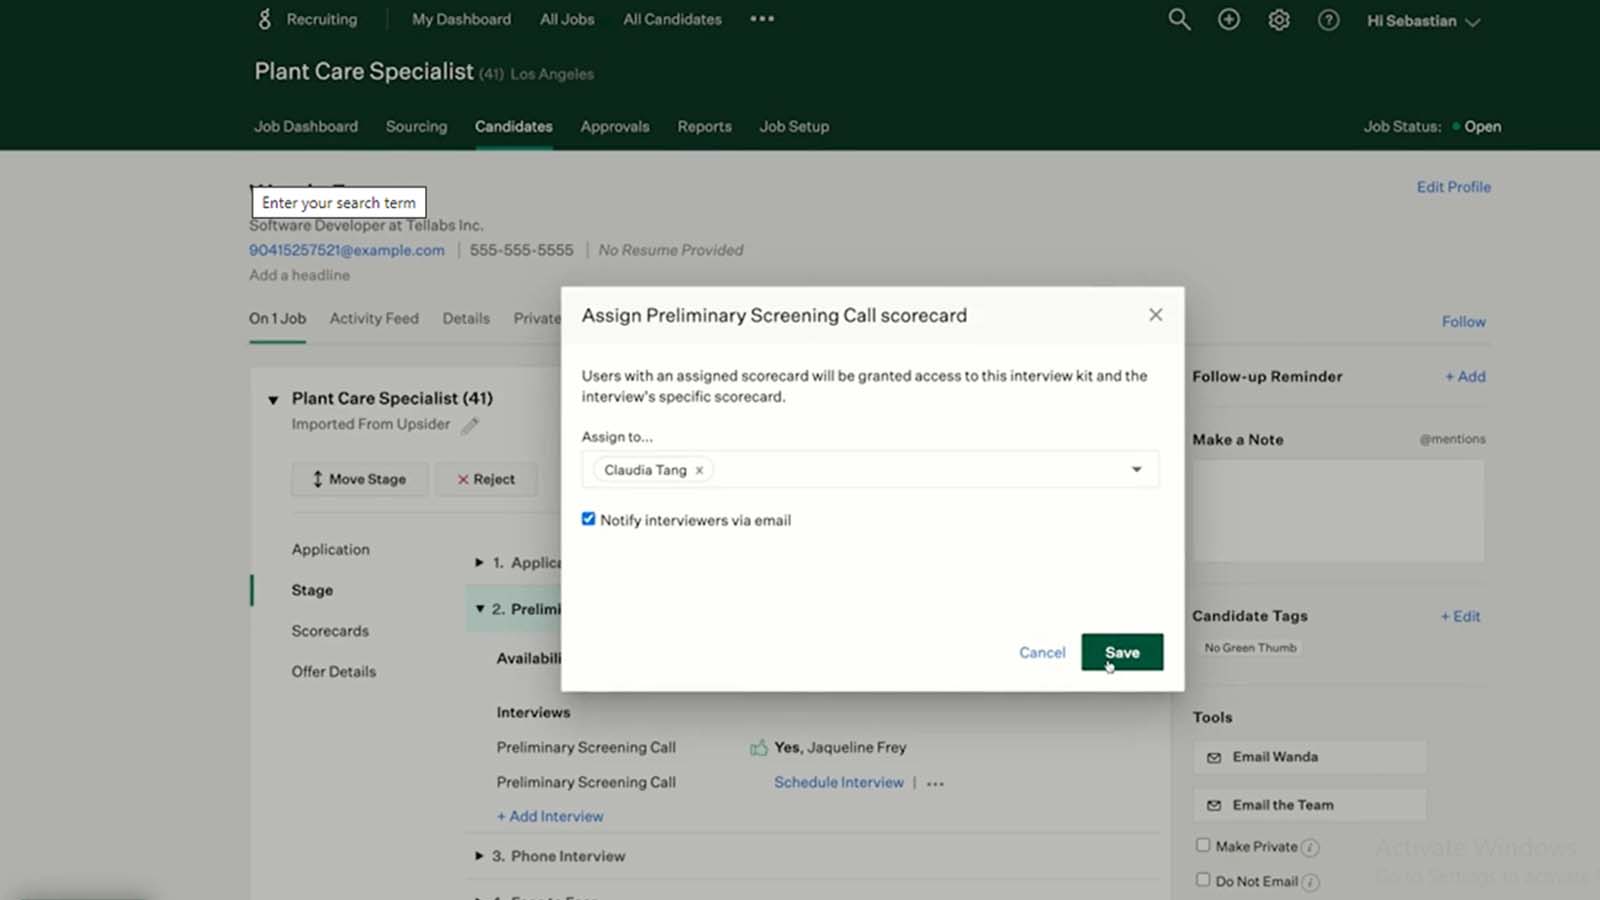This screenshot has height=900, width=1600.
Task: Collapse the Plant Care Specialist (41) section
Action: click(273, 400)
